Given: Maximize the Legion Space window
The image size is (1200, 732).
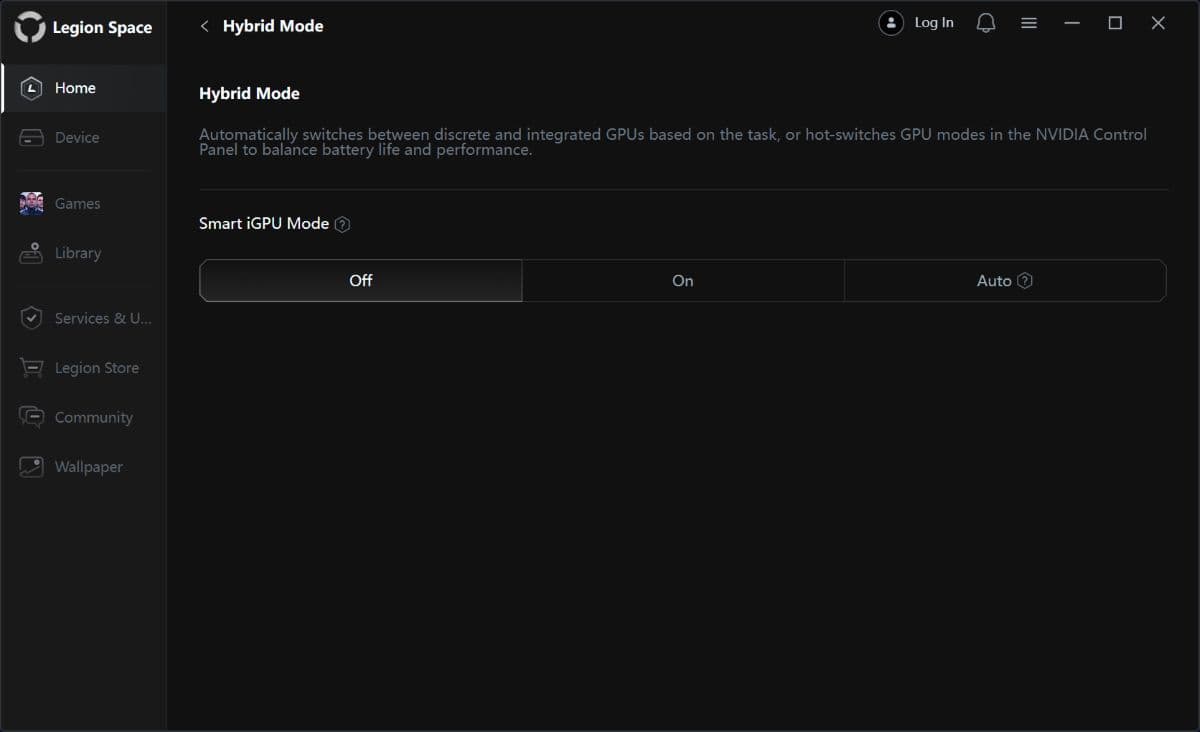Looking at the screenshot, I should 1115,23.
